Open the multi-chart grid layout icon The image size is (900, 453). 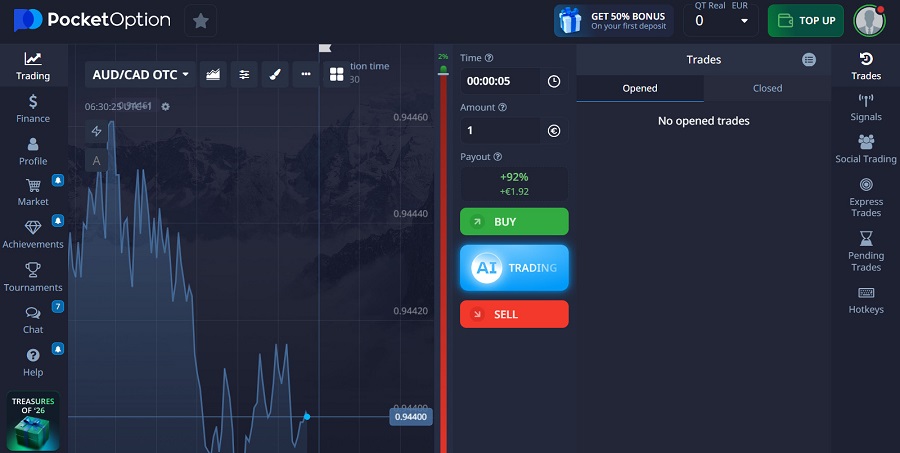336,75
